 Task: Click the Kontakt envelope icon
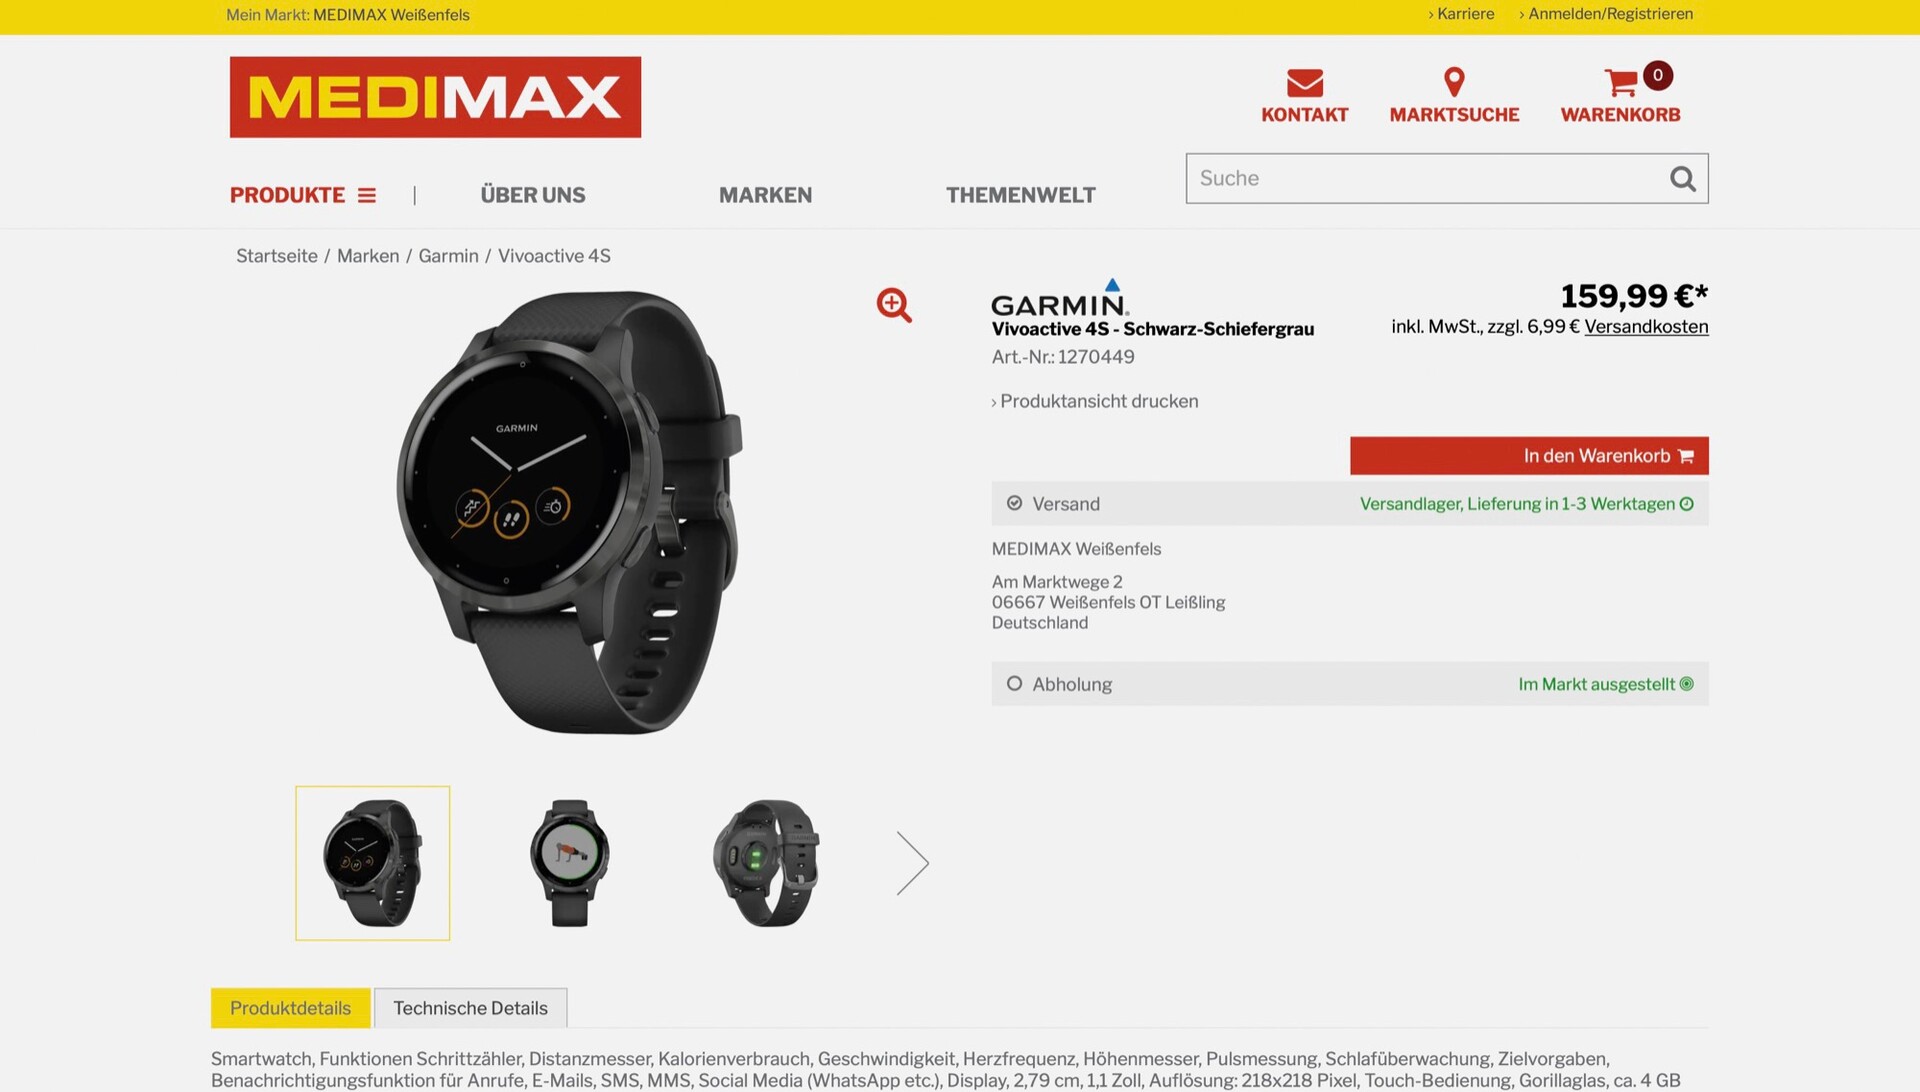click(x=1304, y=82)
